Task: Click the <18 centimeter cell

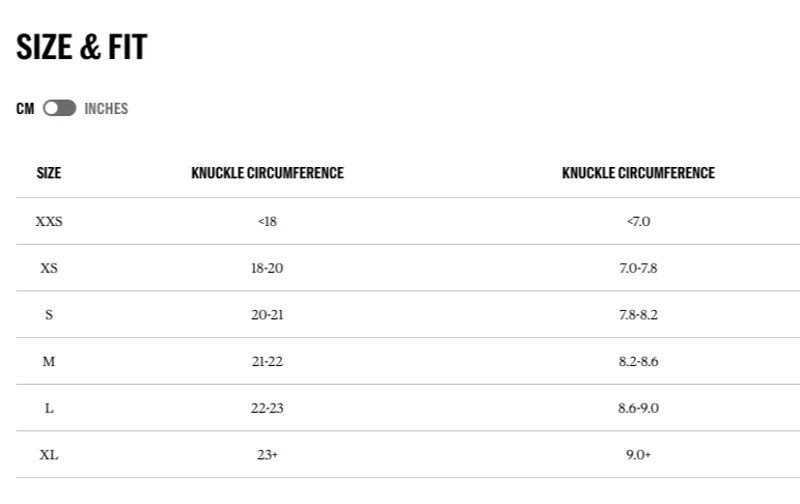Action: [267, 221]
